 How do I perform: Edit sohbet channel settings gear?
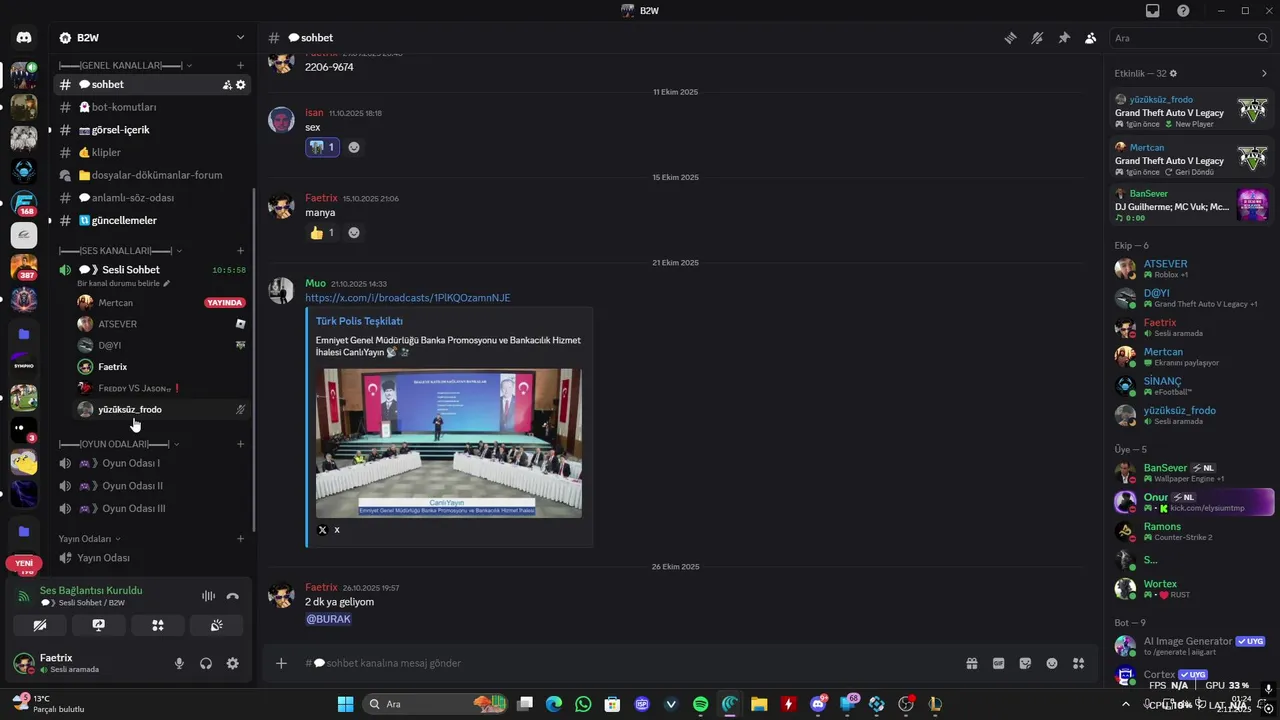tap(241, 85)
